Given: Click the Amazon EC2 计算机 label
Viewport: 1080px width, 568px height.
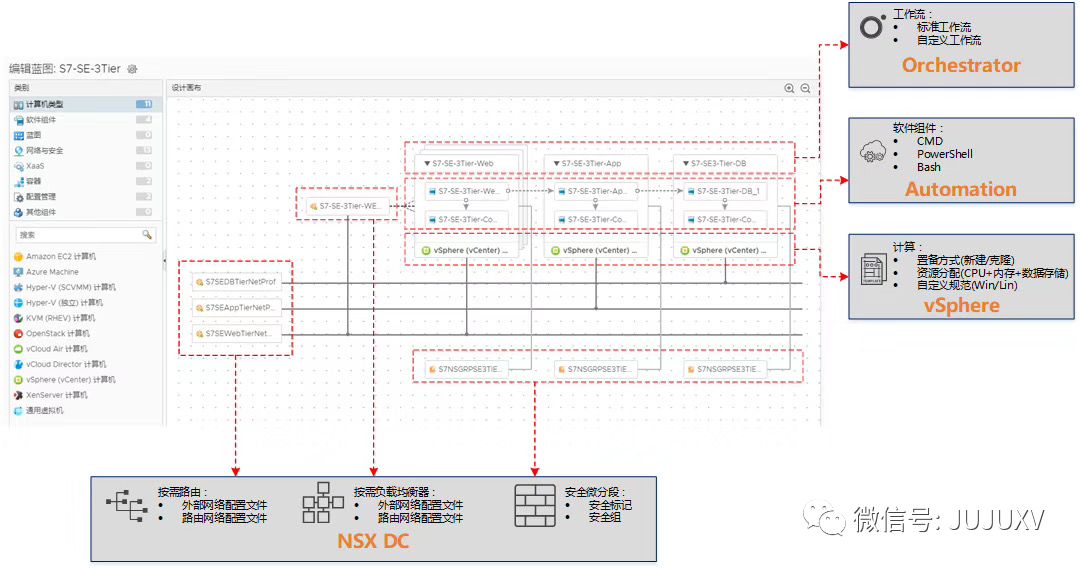Looking at the screenshot, I should [61, 257].
